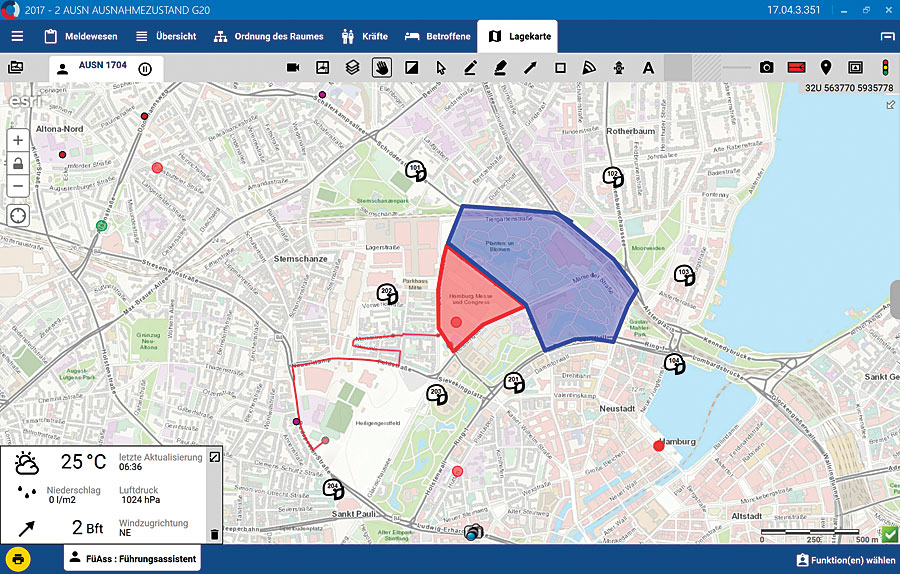Select the hand pan tool
This screenshot has height=574, width=900.
tap(382, 68)
